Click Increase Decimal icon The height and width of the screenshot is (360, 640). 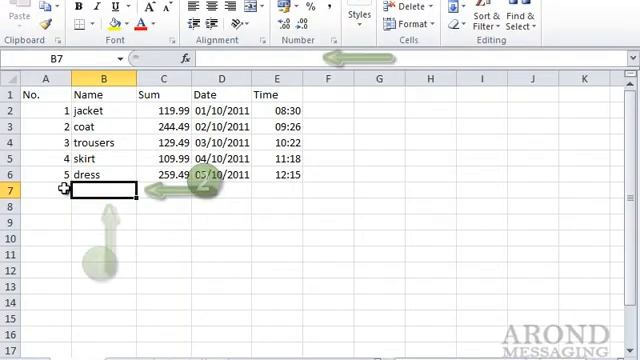(284, 24)
